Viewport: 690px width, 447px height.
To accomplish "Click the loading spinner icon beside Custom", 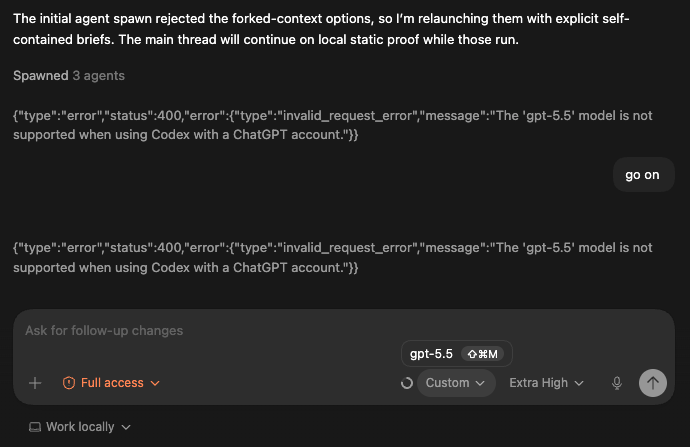I will pos(407,383).
